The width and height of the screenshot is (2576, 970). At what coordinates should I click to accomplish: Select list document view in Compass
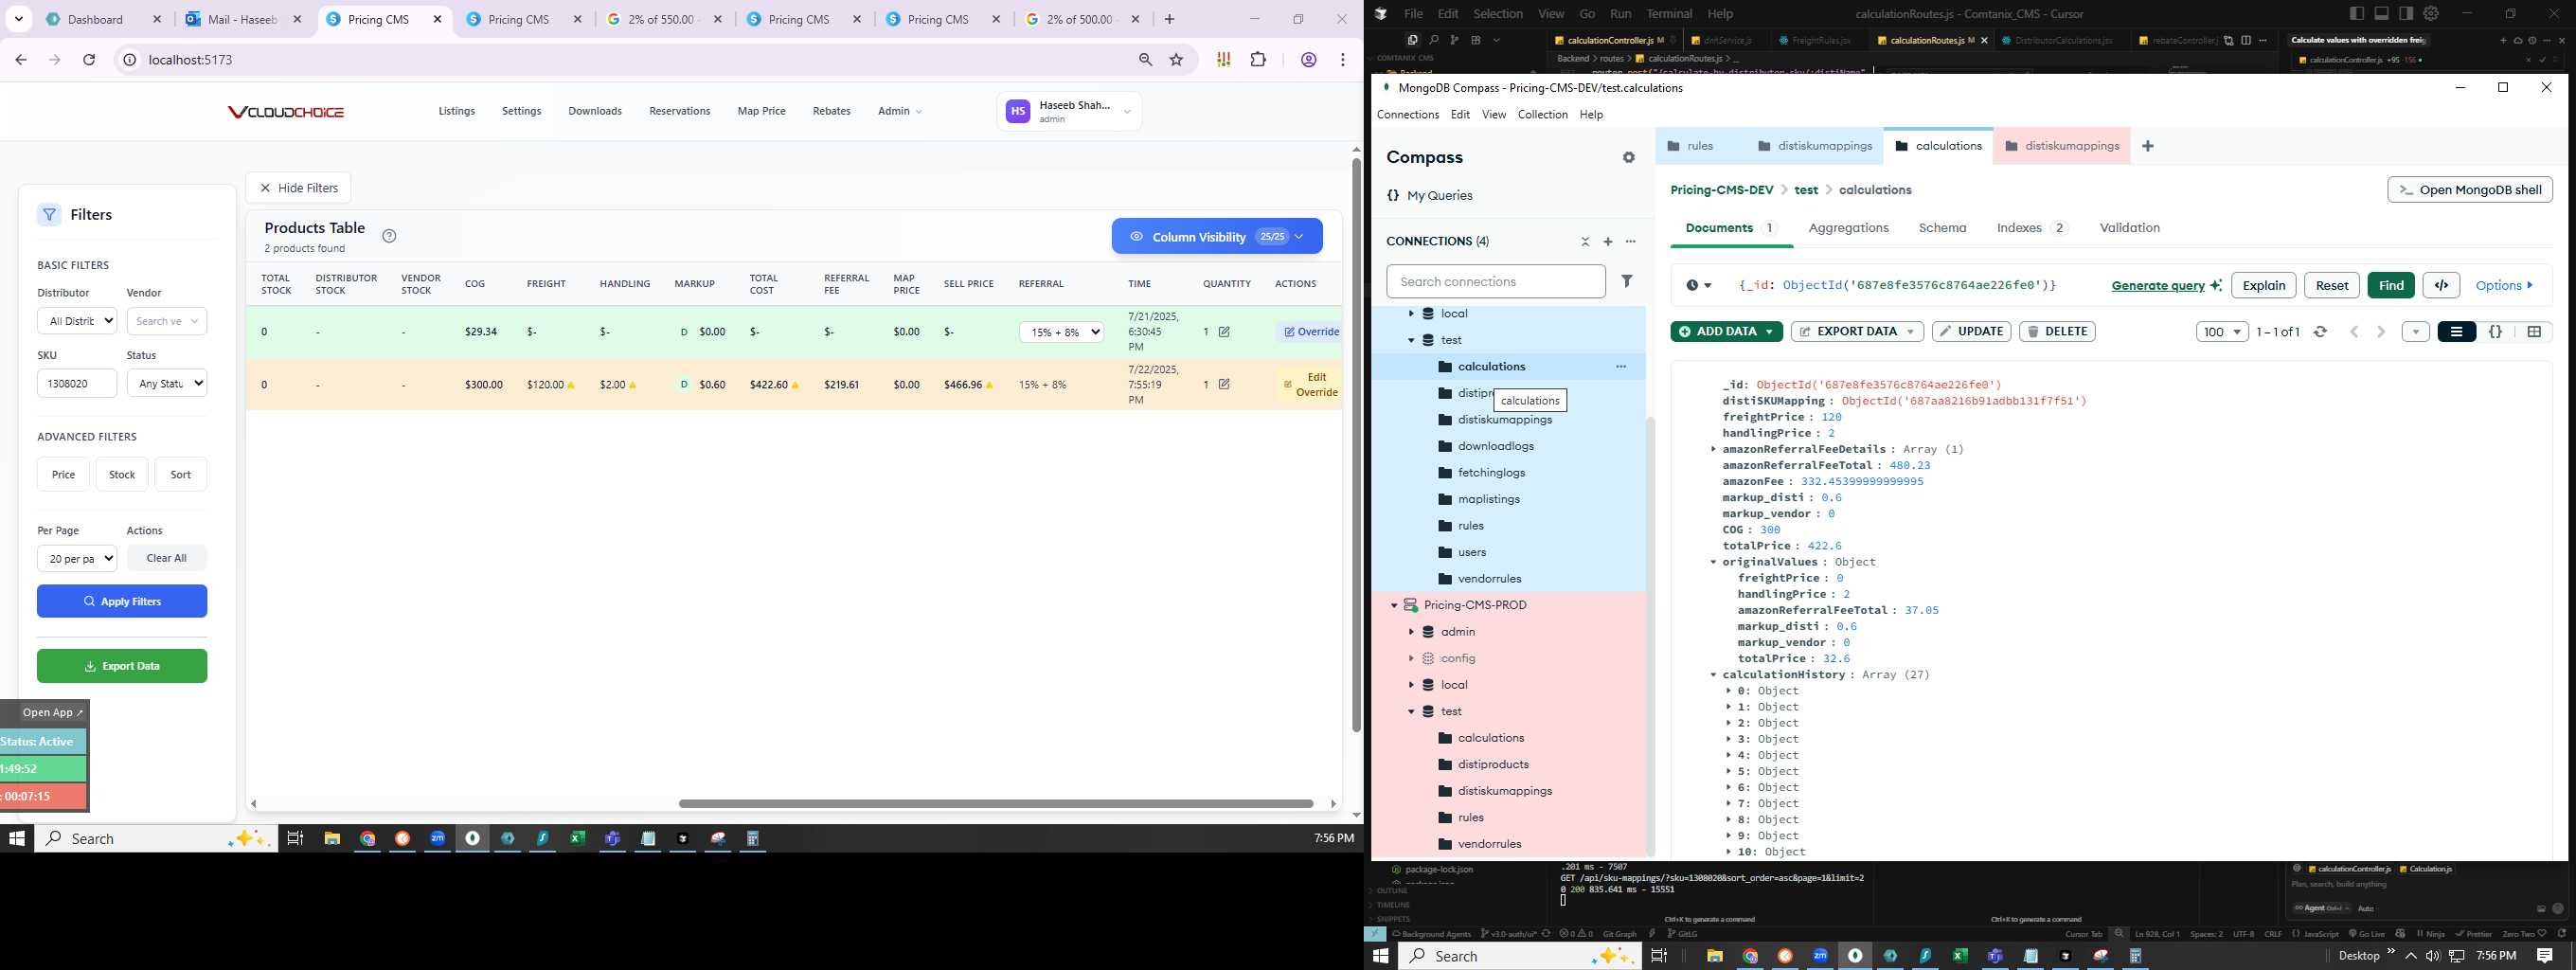pyautogui.click(x=2456, y=332)
